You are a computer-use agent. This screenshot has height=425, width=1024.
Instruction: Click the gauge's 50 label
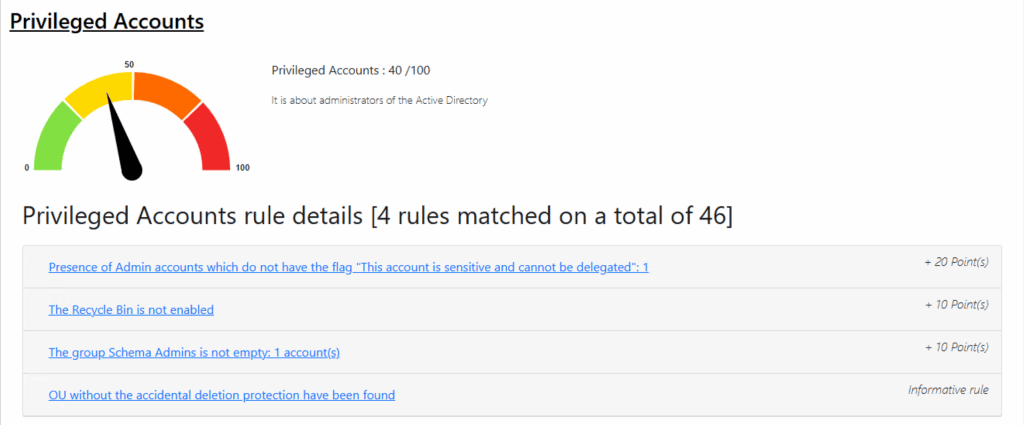[130, 65]
